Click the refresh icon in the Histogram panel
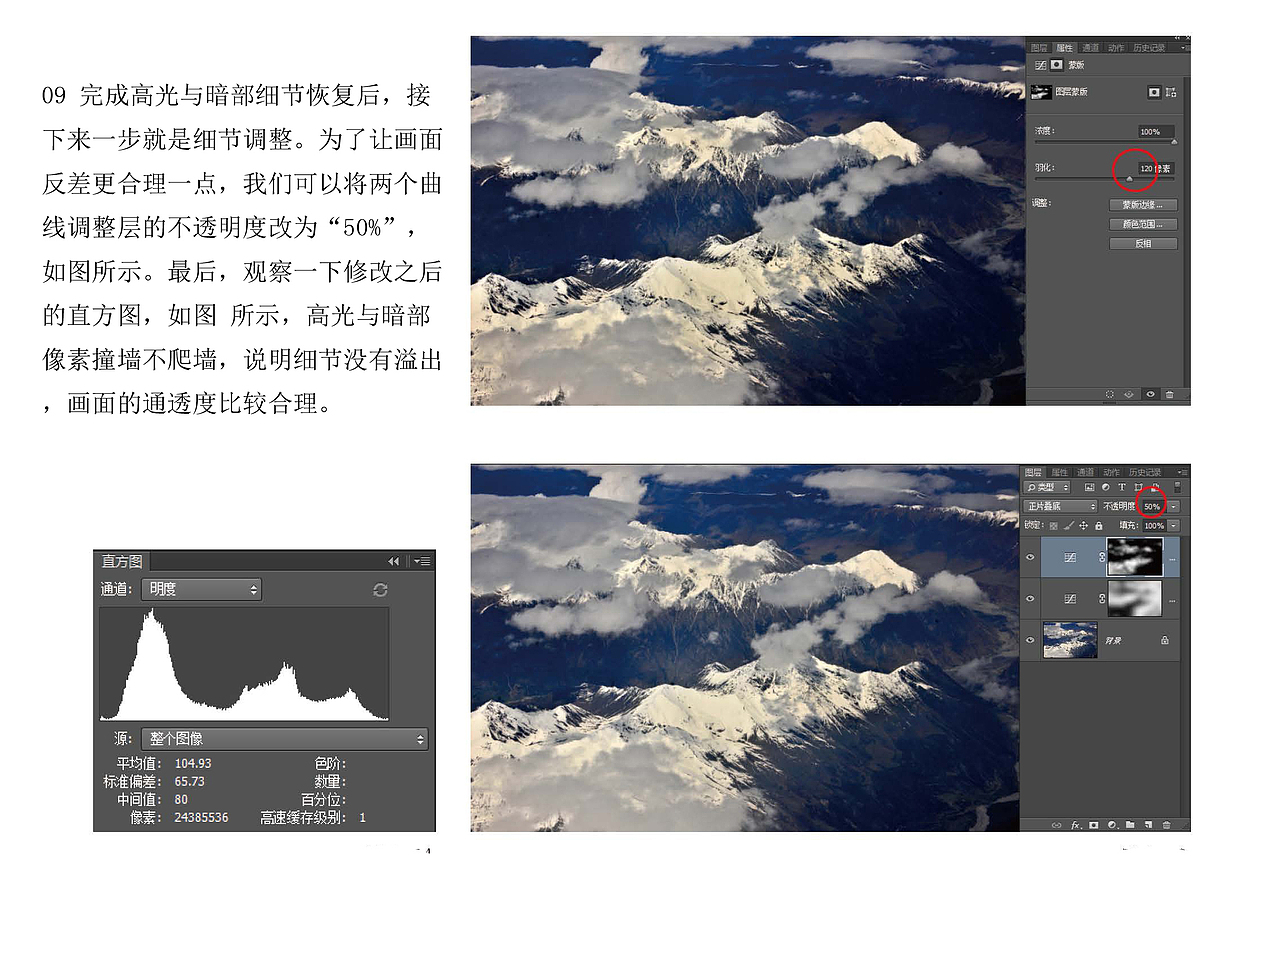The image size is (1280, 958). tap(380, 590)
